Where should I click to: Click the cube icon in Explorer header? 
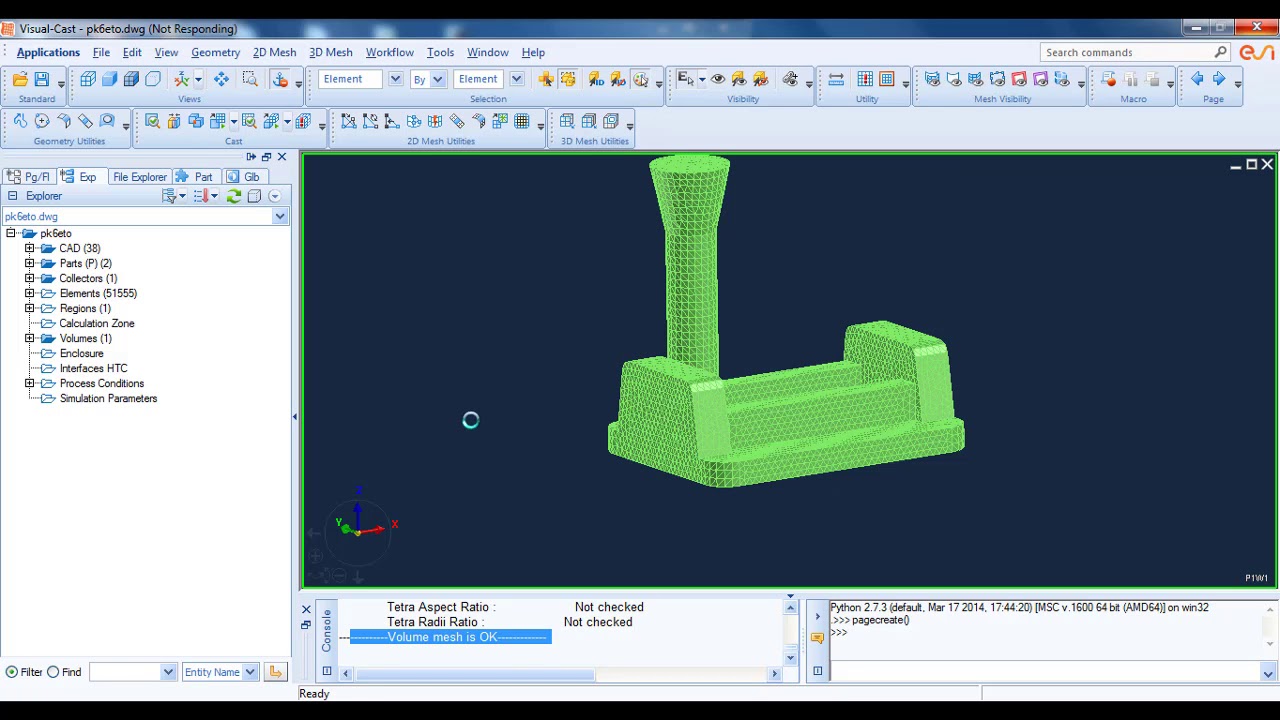pos(254,196)
